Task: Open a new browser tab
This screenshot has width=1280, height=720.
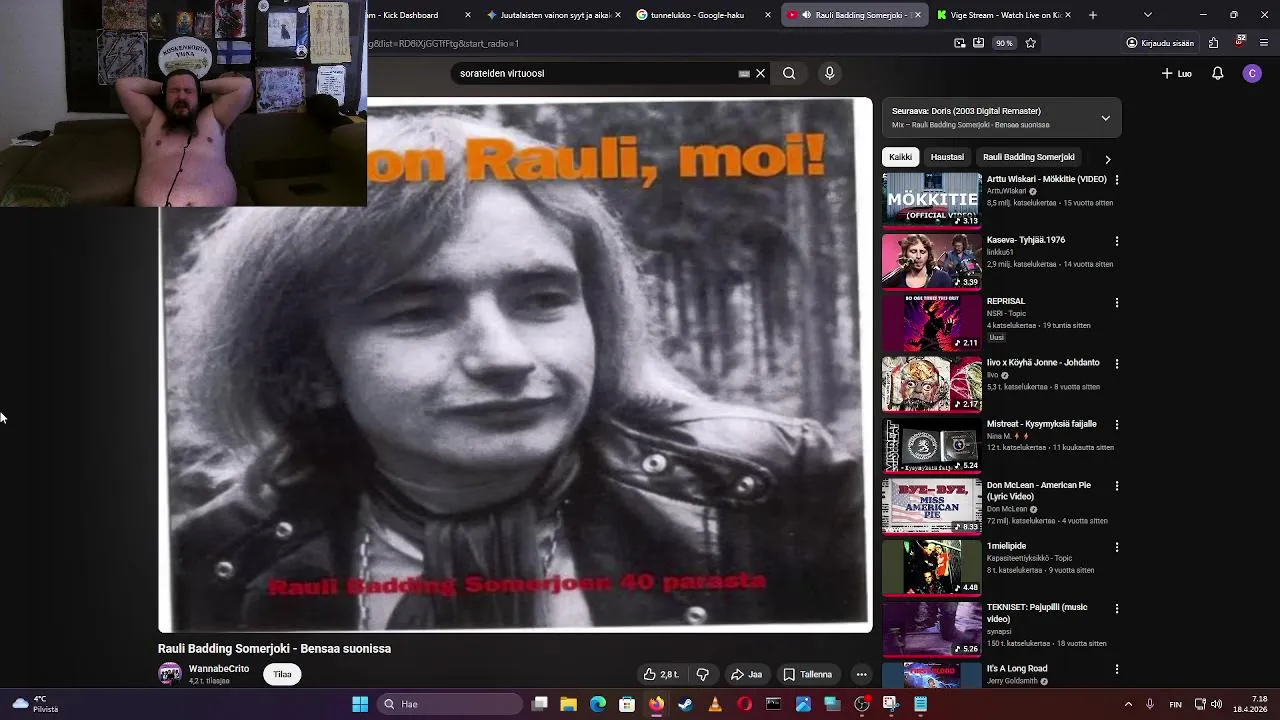Action: 1092,15
